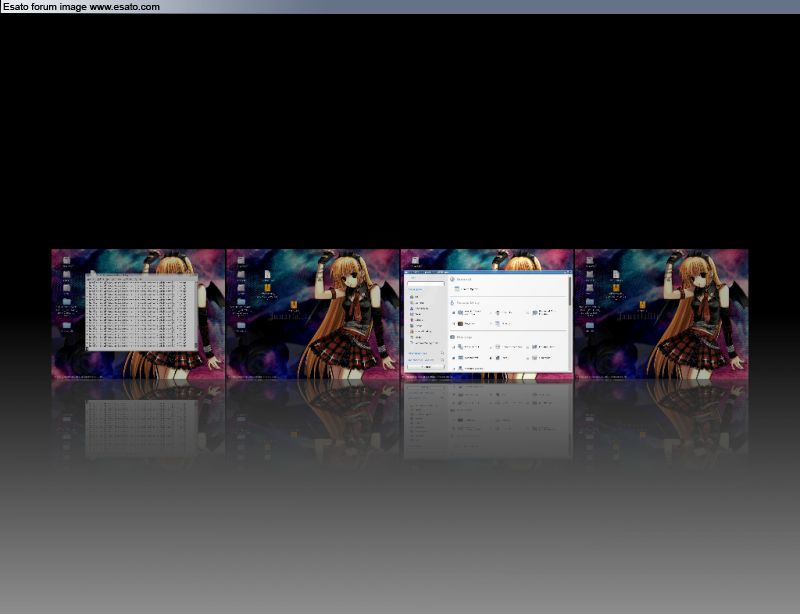Click the search field in the control center sidebar
The width and height of the screenshot is (800, 614).
425,285
